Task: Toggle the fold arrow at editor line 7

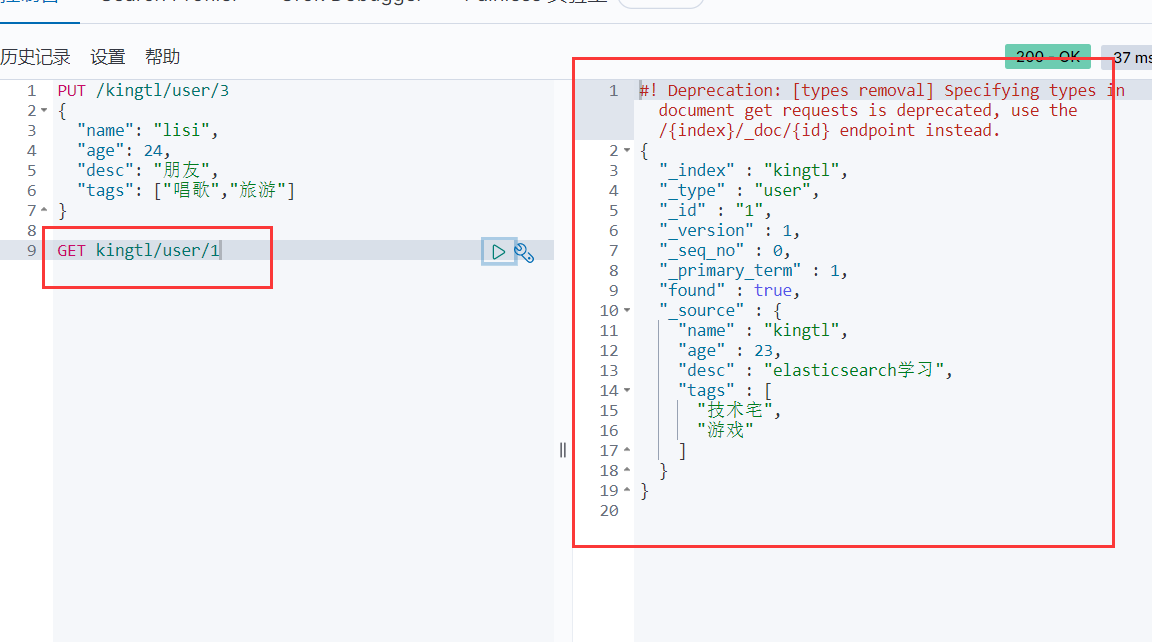Action: tap(44, 210)
